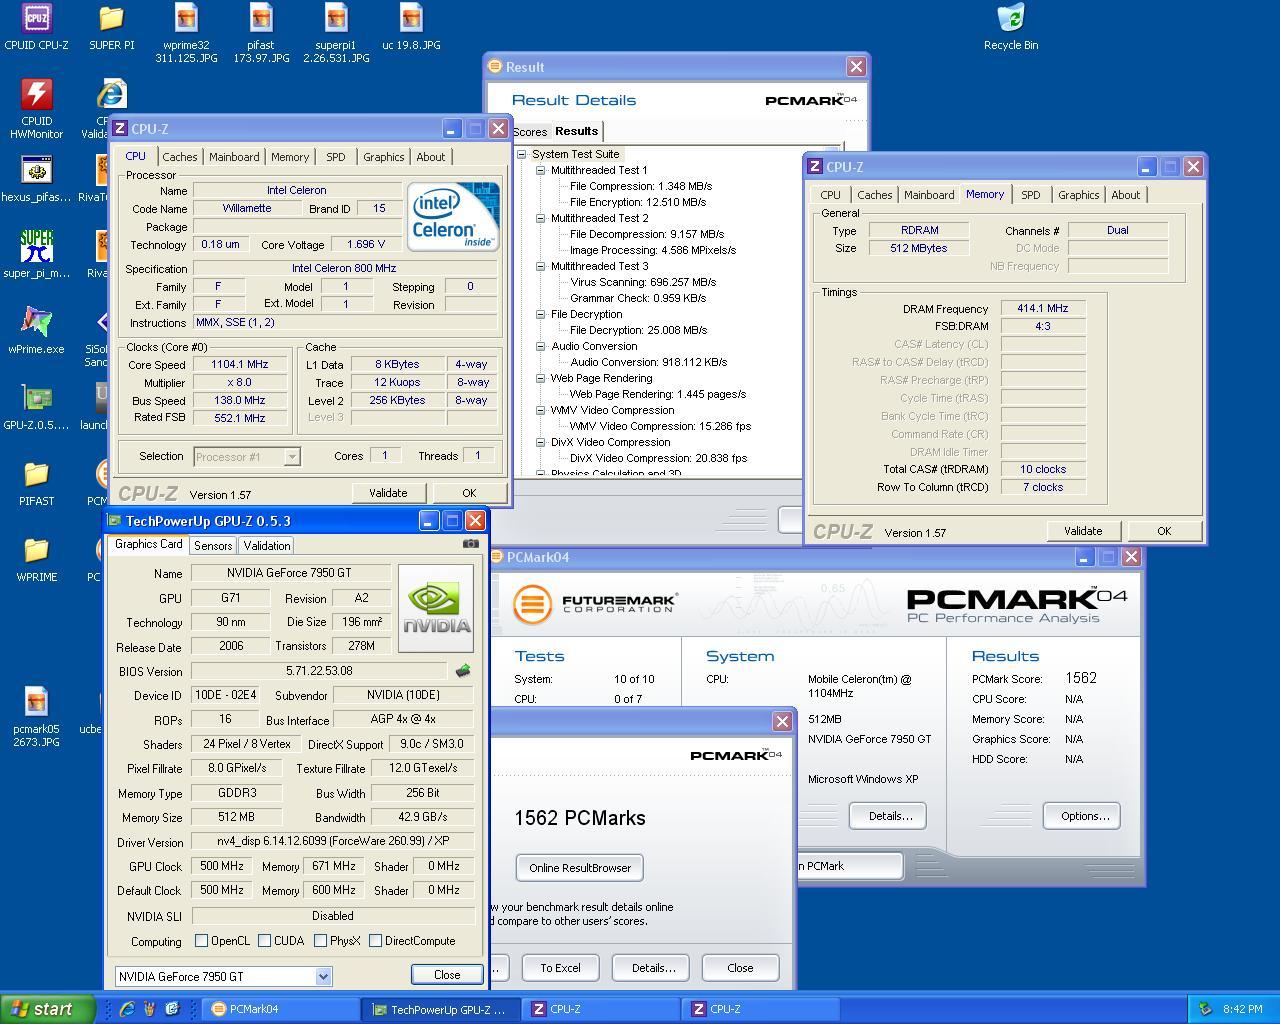The width and height of the screenshot is (1280, 1024).
Task: Open pifast 173.97.JPG image file
Action: point(261,33)
